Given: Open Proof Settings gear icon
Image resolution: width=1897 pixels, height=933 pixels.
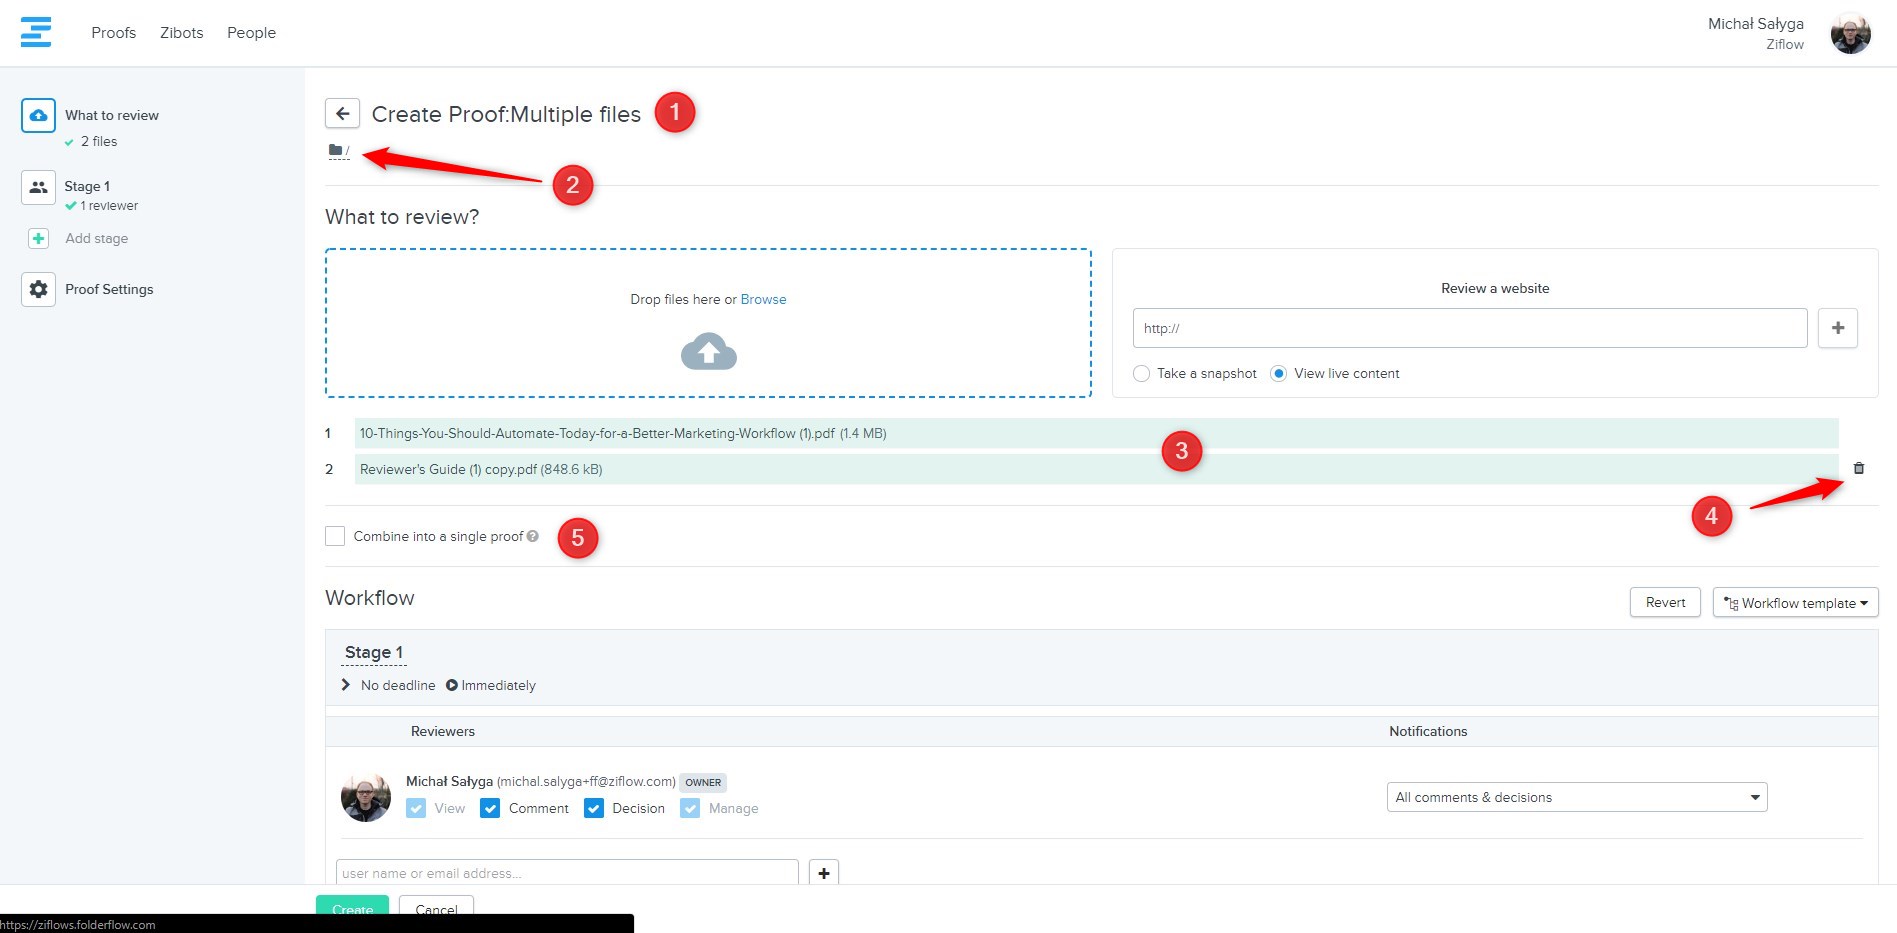Looking at the screenshot, I should coord(38,289).
